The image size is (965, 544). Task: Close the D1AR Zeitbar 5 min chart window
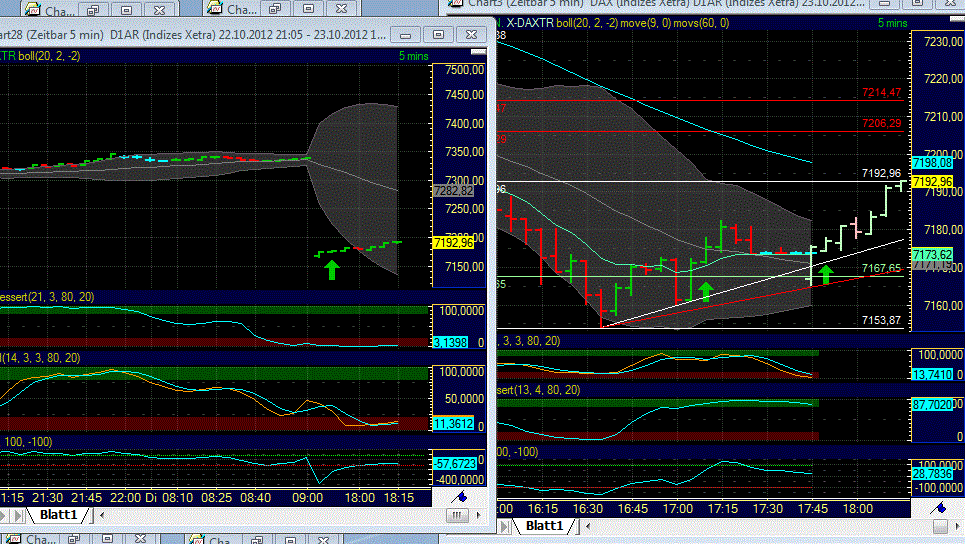(471, 34)
